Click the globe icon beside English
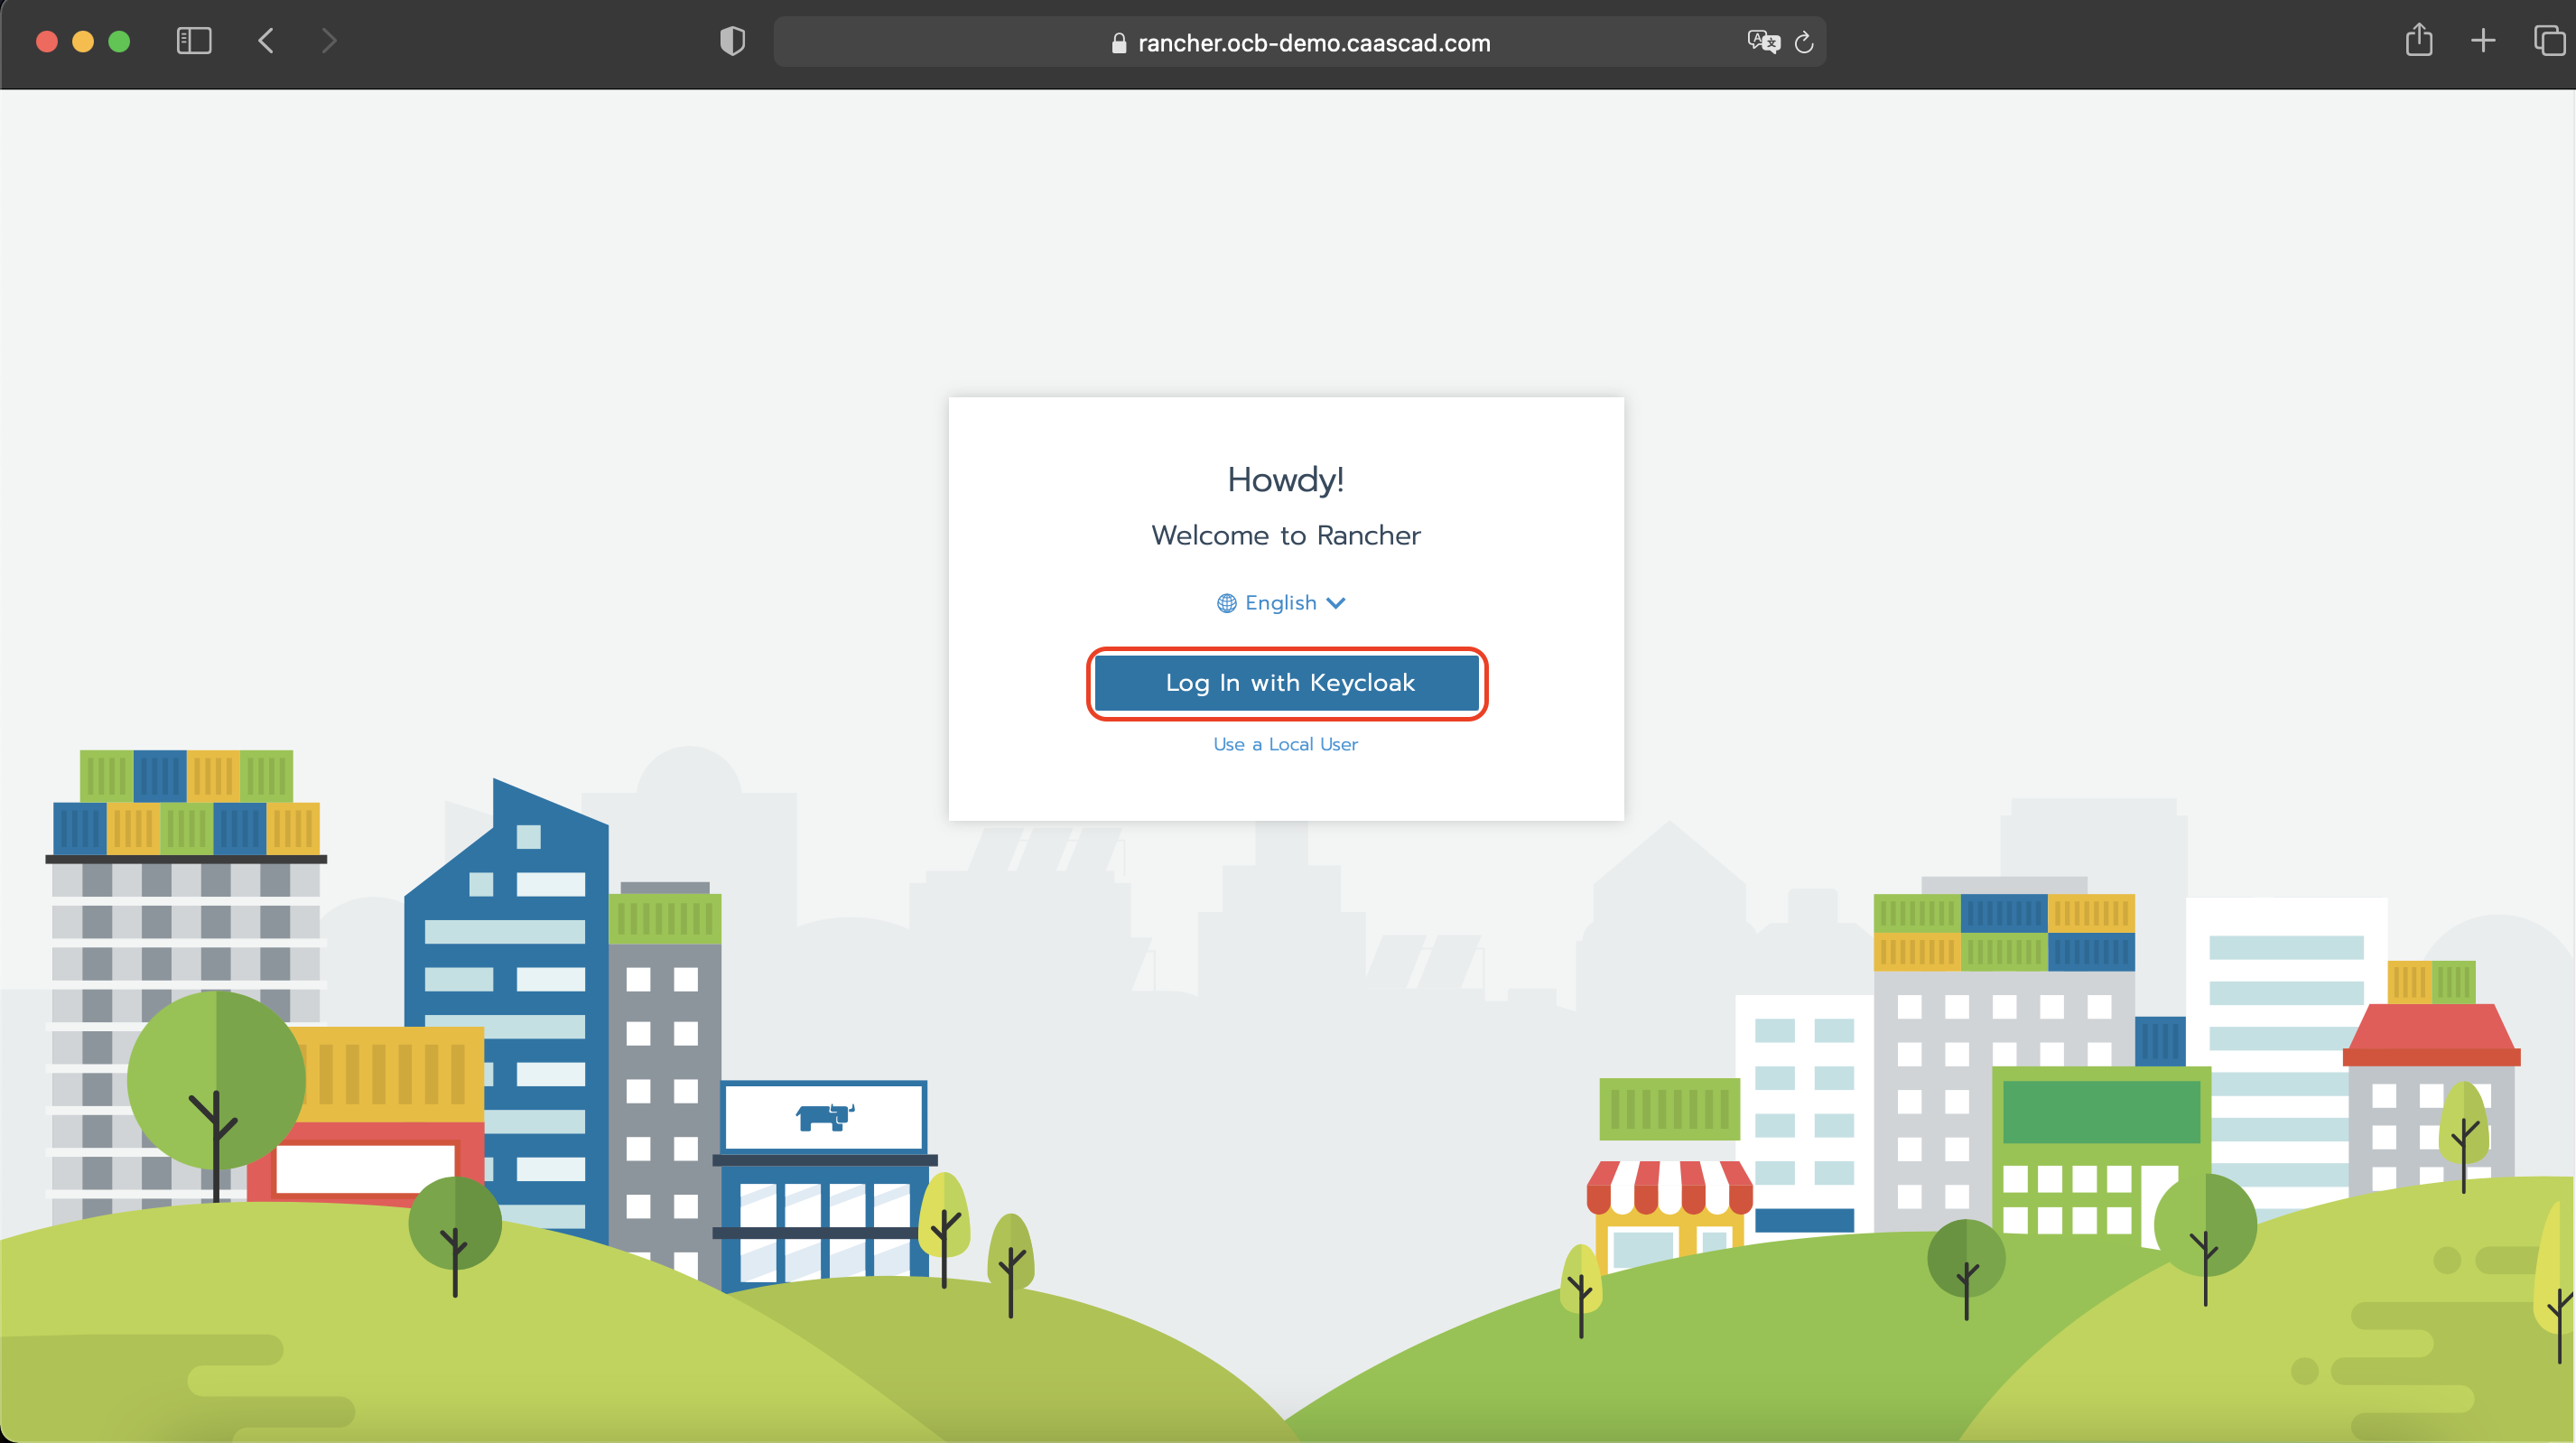 (1226, 603)
